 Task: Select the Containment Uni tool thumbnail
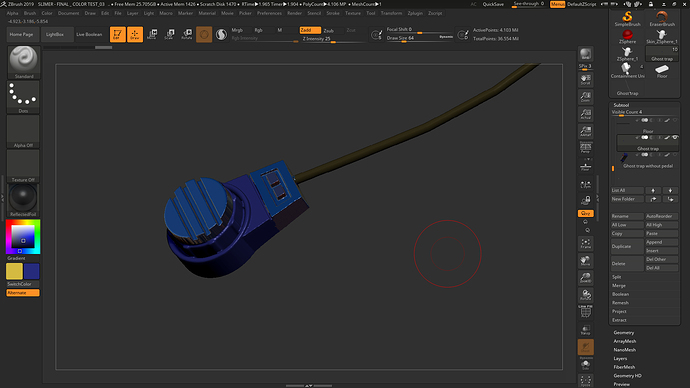point(627,70)
